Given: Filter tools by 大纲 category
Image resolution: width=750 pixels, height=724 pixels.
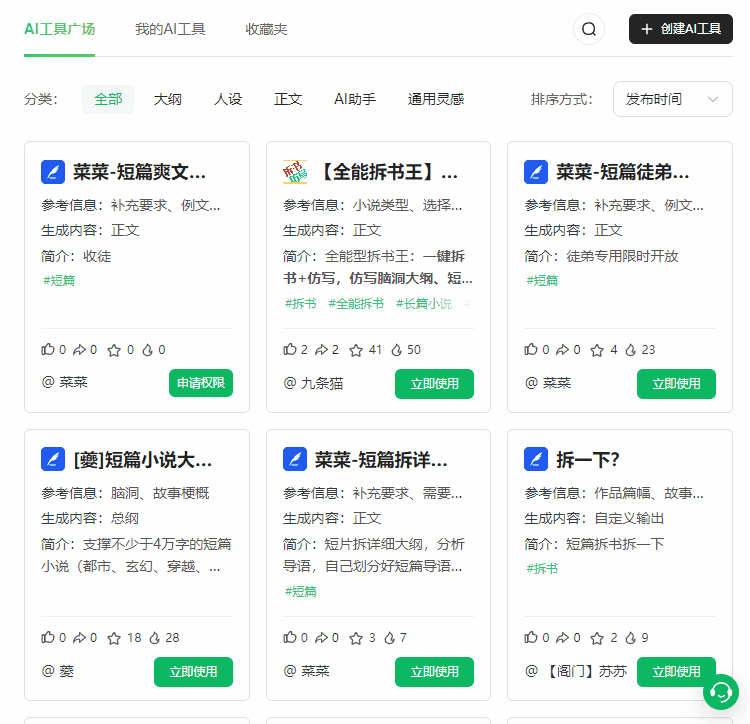Looking at the screenshot, I should (x=167, y=99).
